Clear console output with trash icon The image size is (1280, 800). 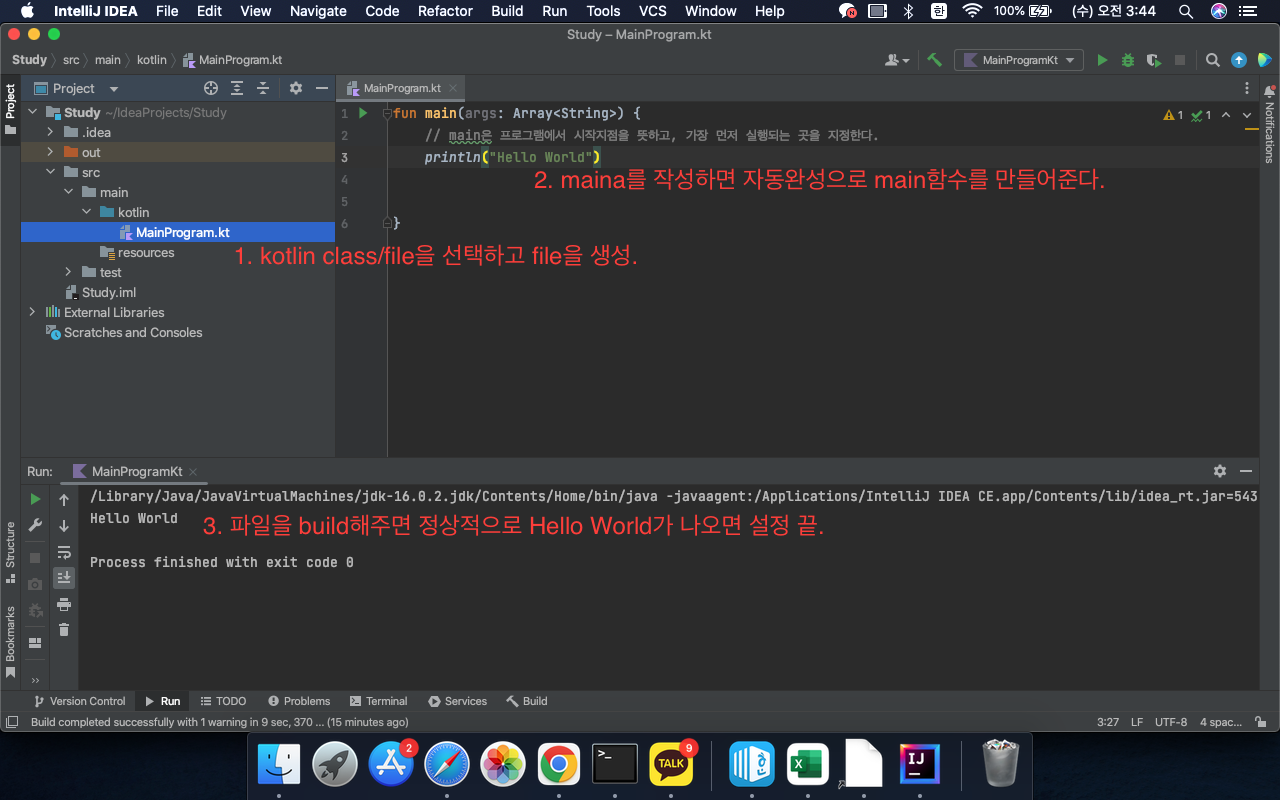click(64, 630)
